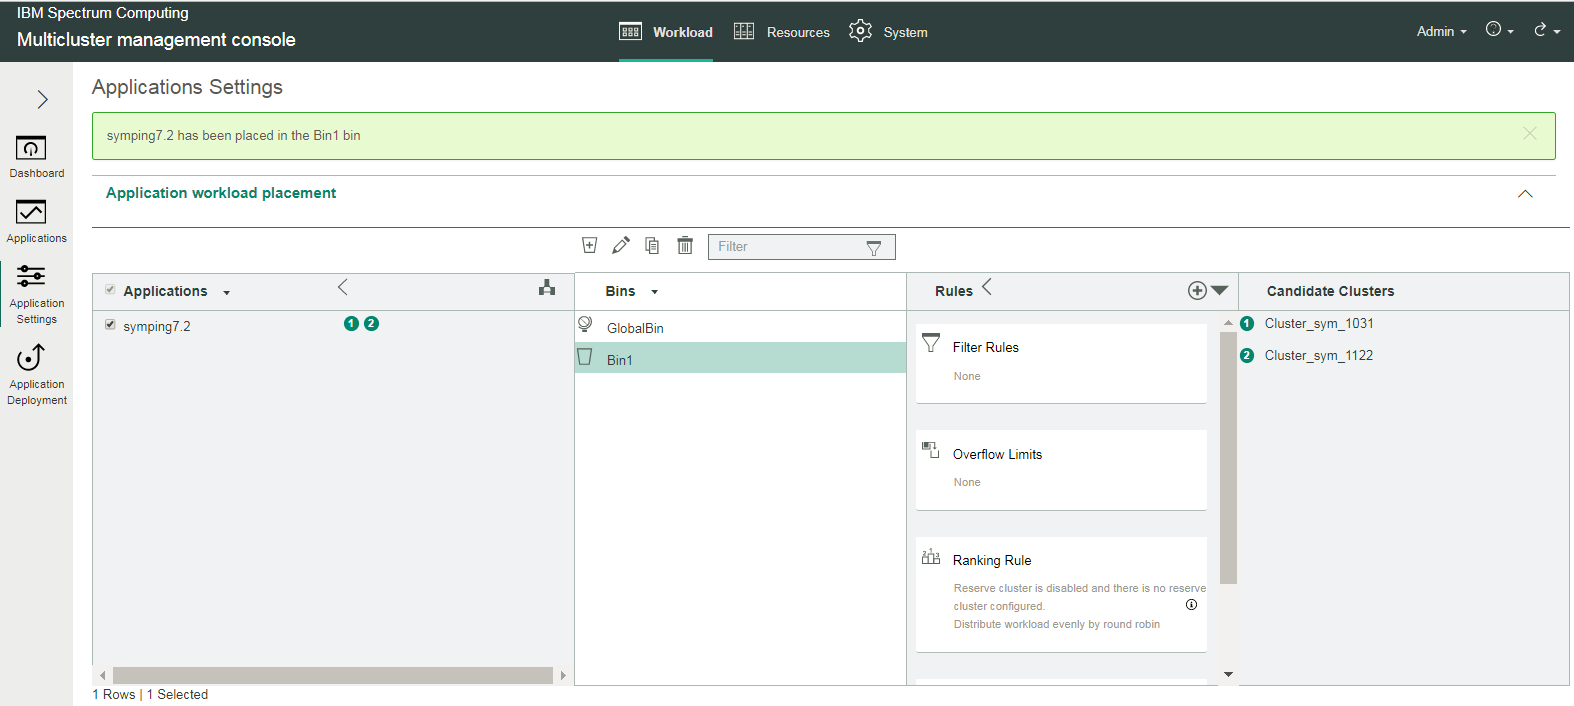Click the delete trash toolbar icon
The width and height of the screenshot is (1574, 706).
click(x=685, y=245)
